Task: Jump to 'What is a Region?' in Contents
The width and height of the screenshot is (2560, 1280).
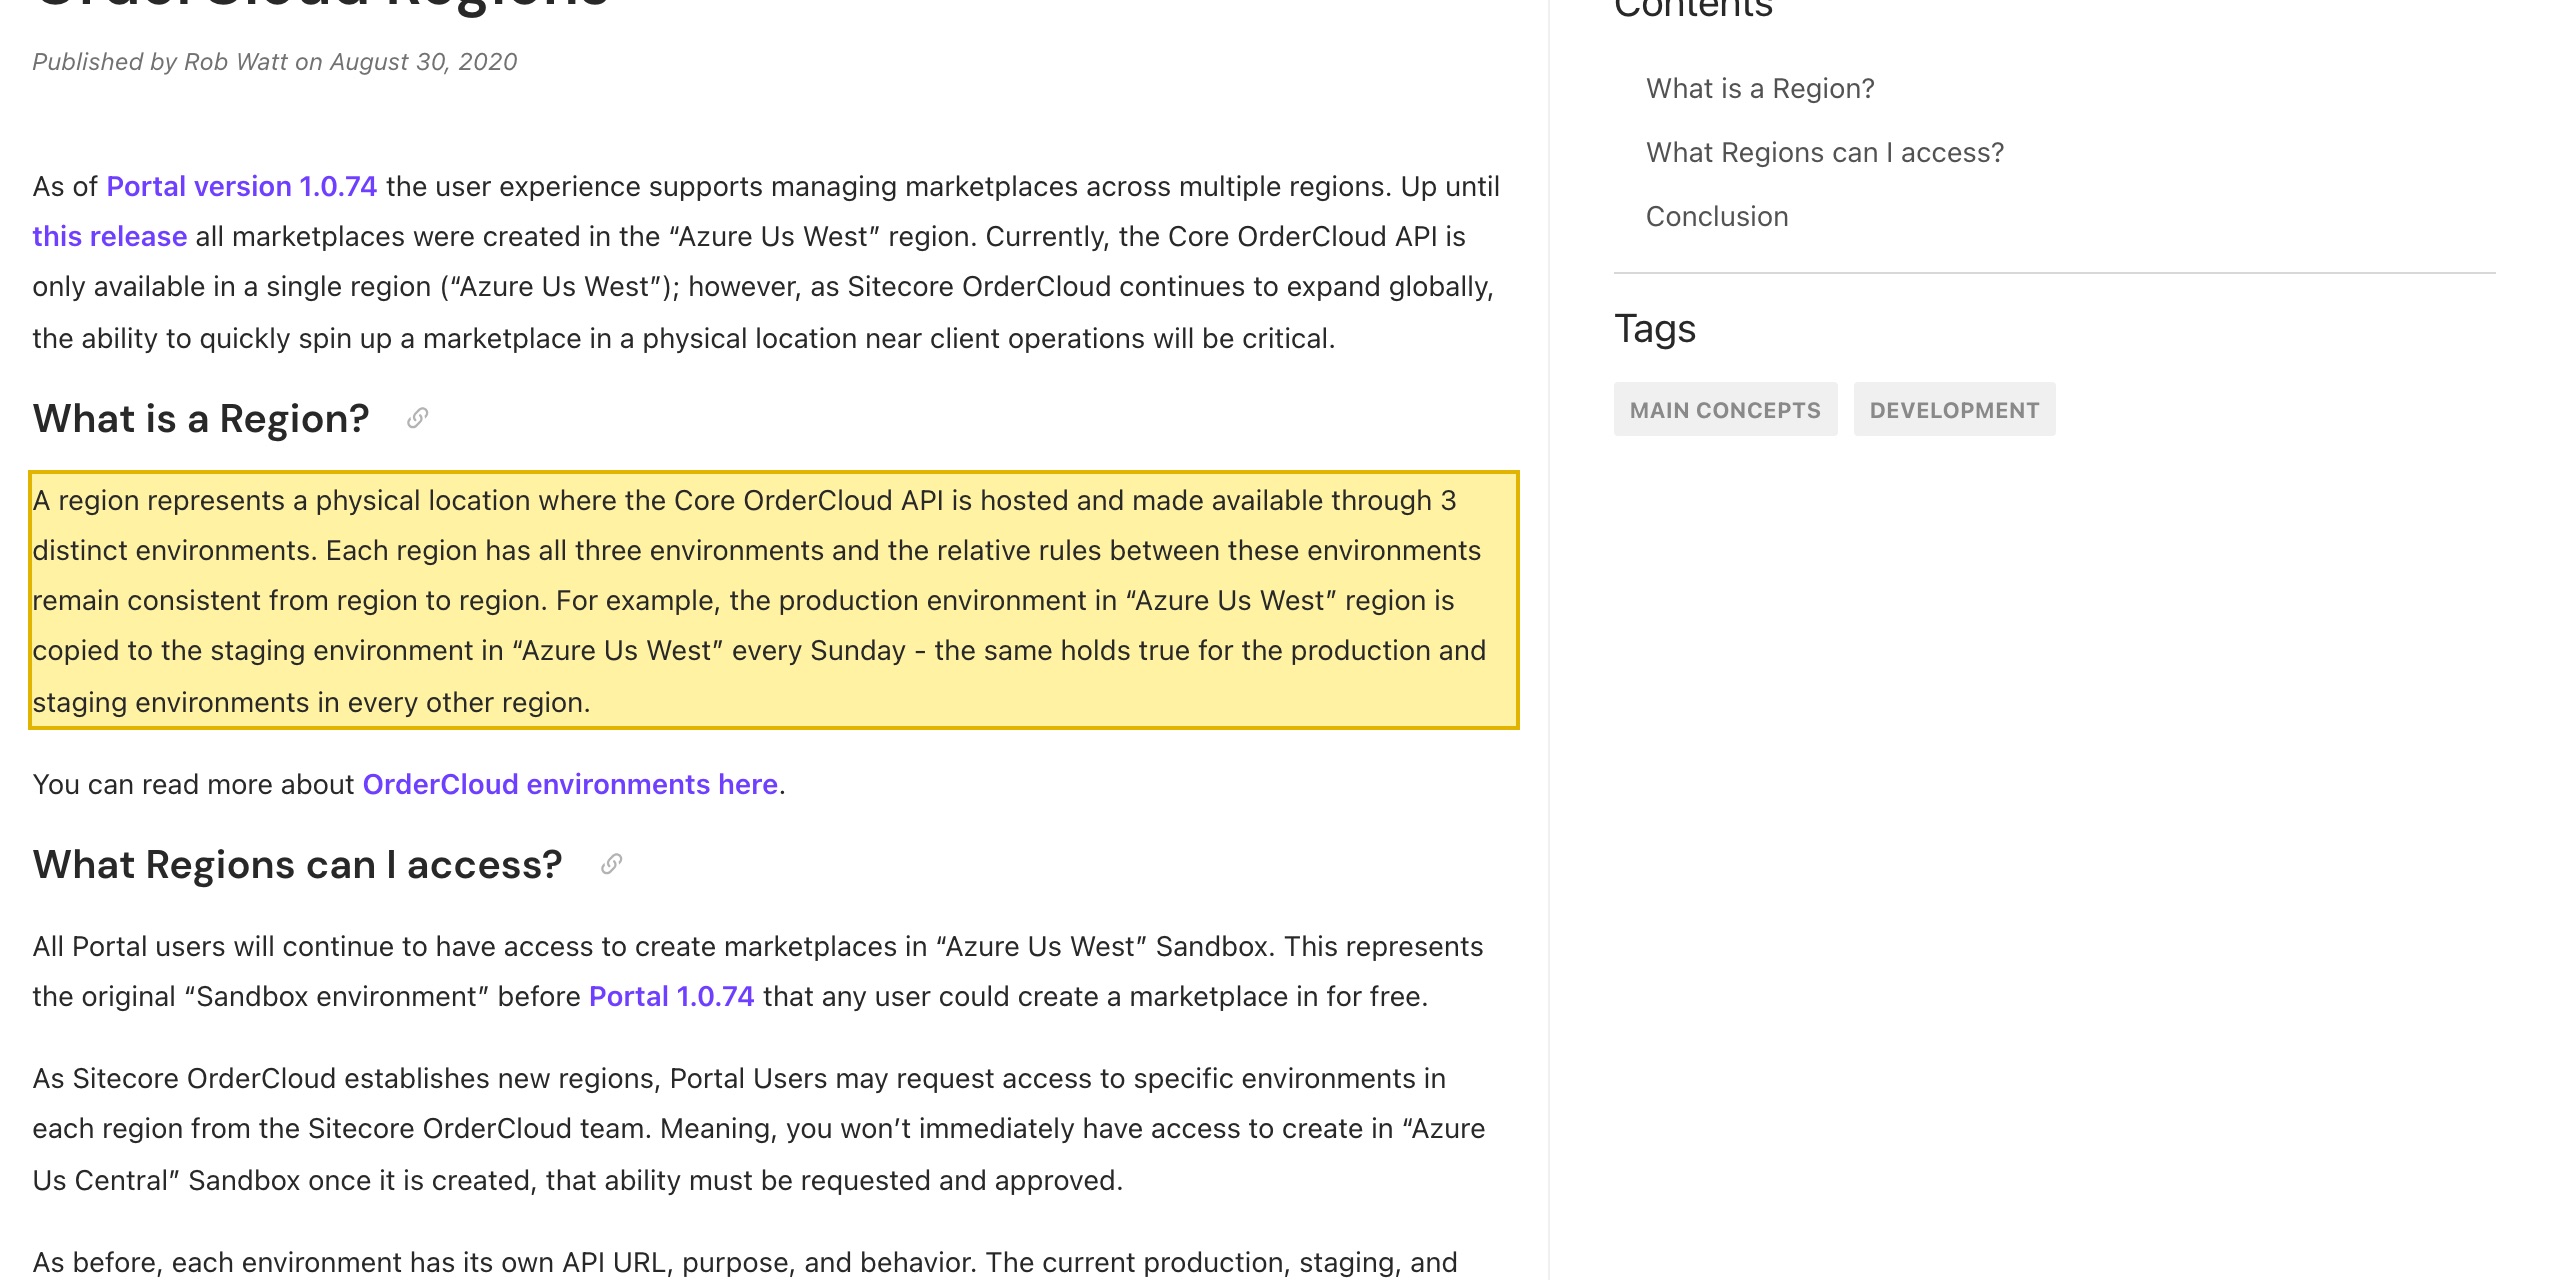Action: tap(1760, 89)
